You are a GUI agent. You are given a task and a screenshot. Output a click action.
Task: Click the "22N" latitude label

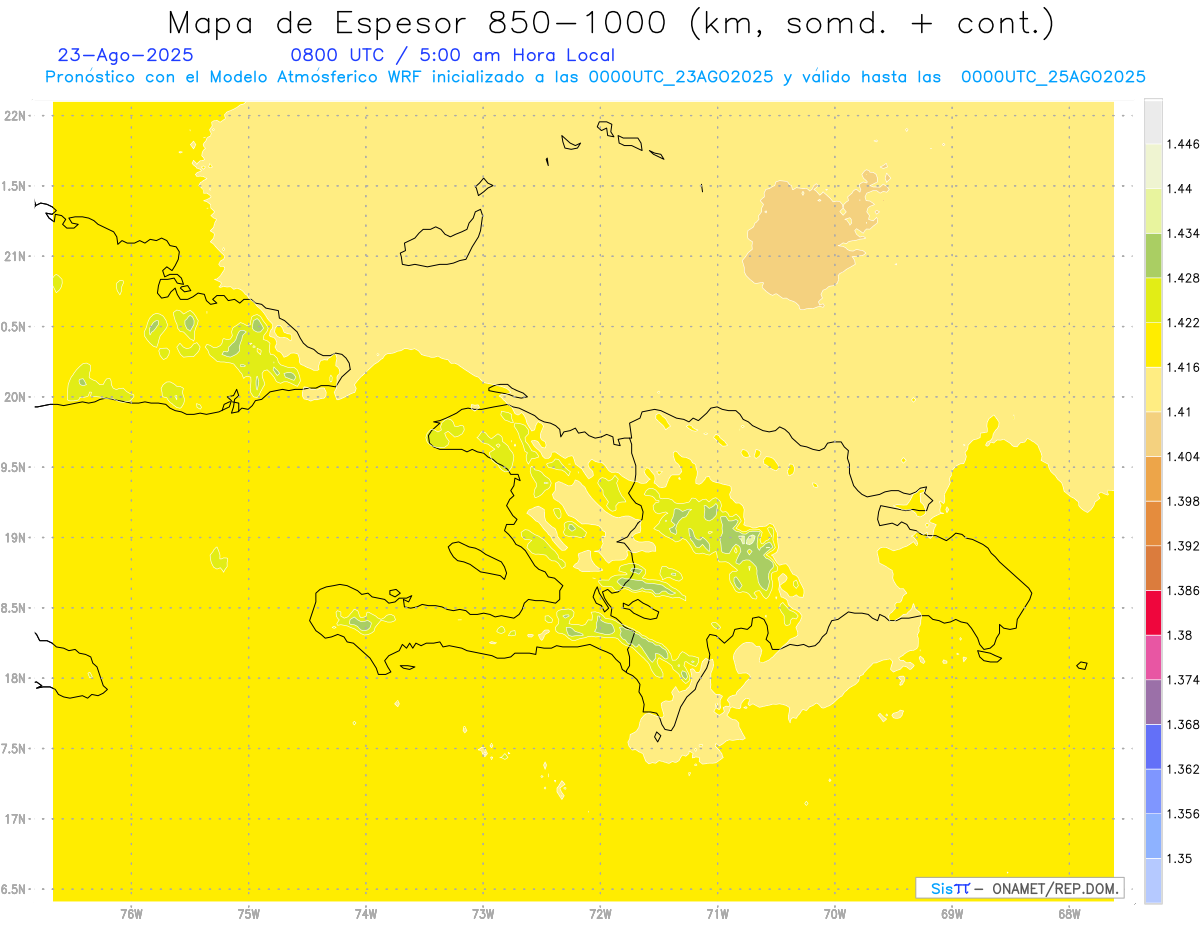(16, 116)
